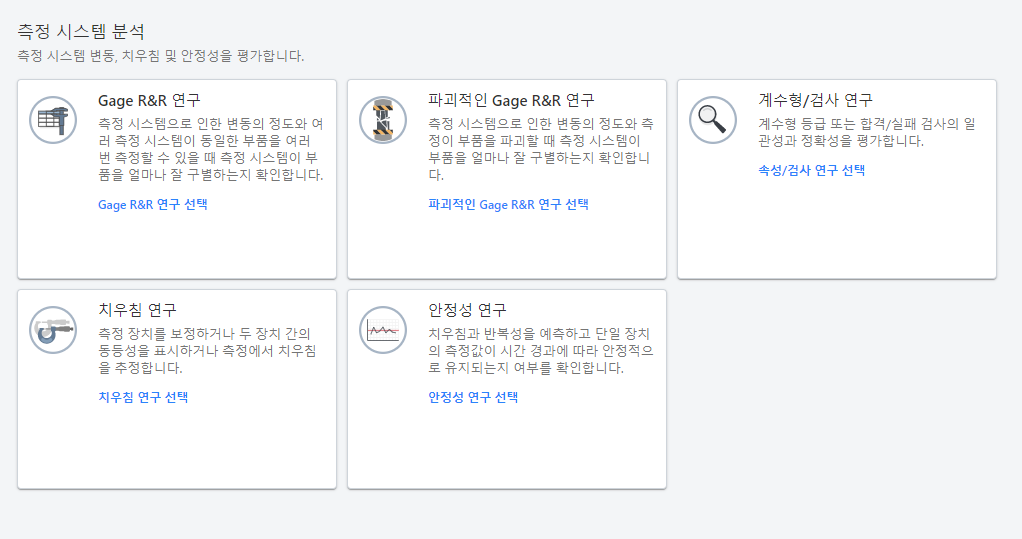Screen dimensions: 1022x539
Task: Click the subtitle text below 측정 시스템 분석
Action: (161, 56)
